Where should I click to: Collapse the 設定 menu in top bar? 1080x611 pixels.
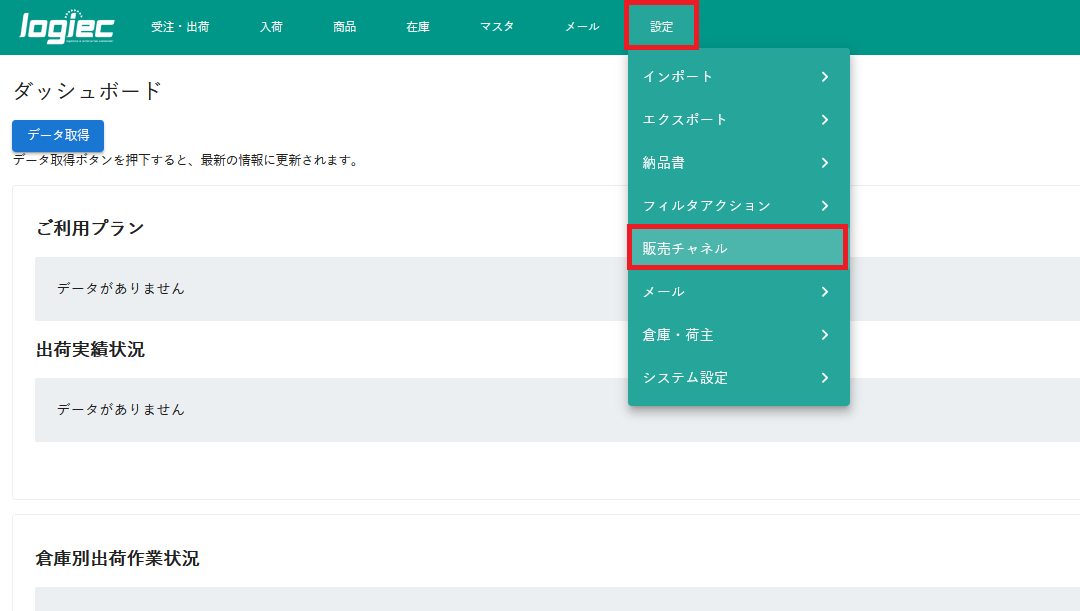pyautogui.click(x=661, y=27)
